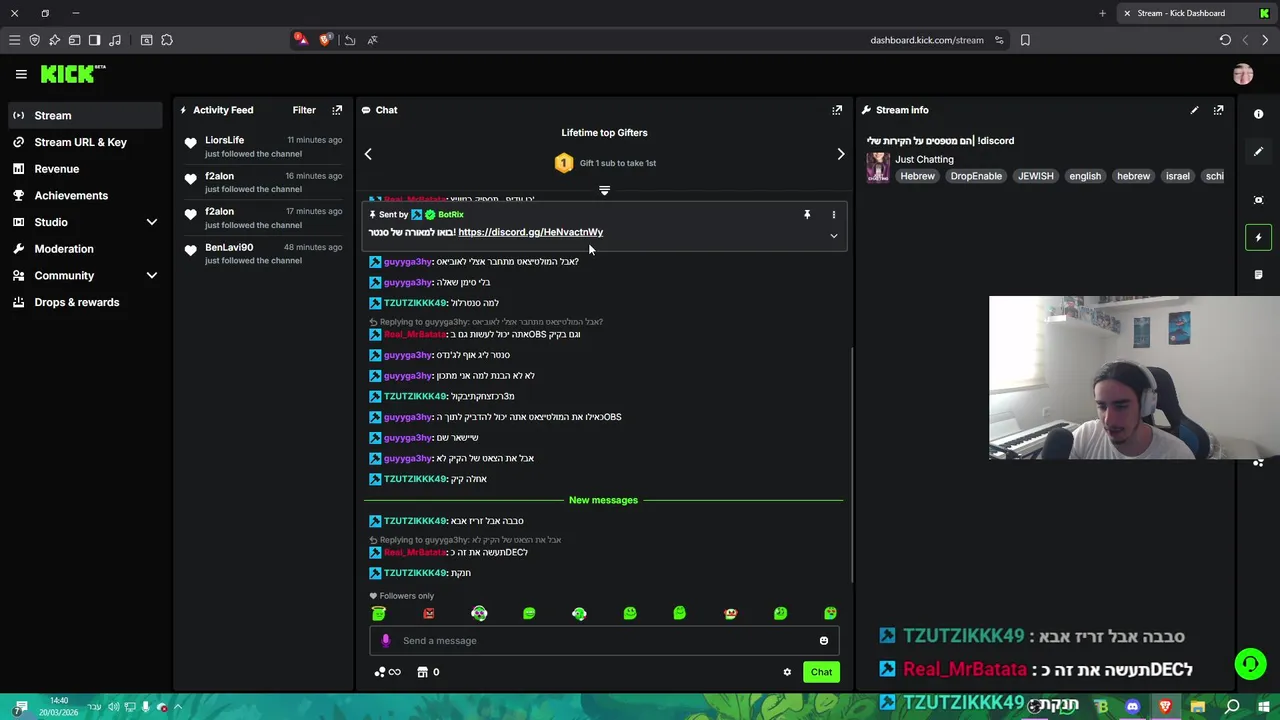Click the Just Chatting category thumbnail
This screenshot has width=1280, height=720.
click(x=878, y=167)
